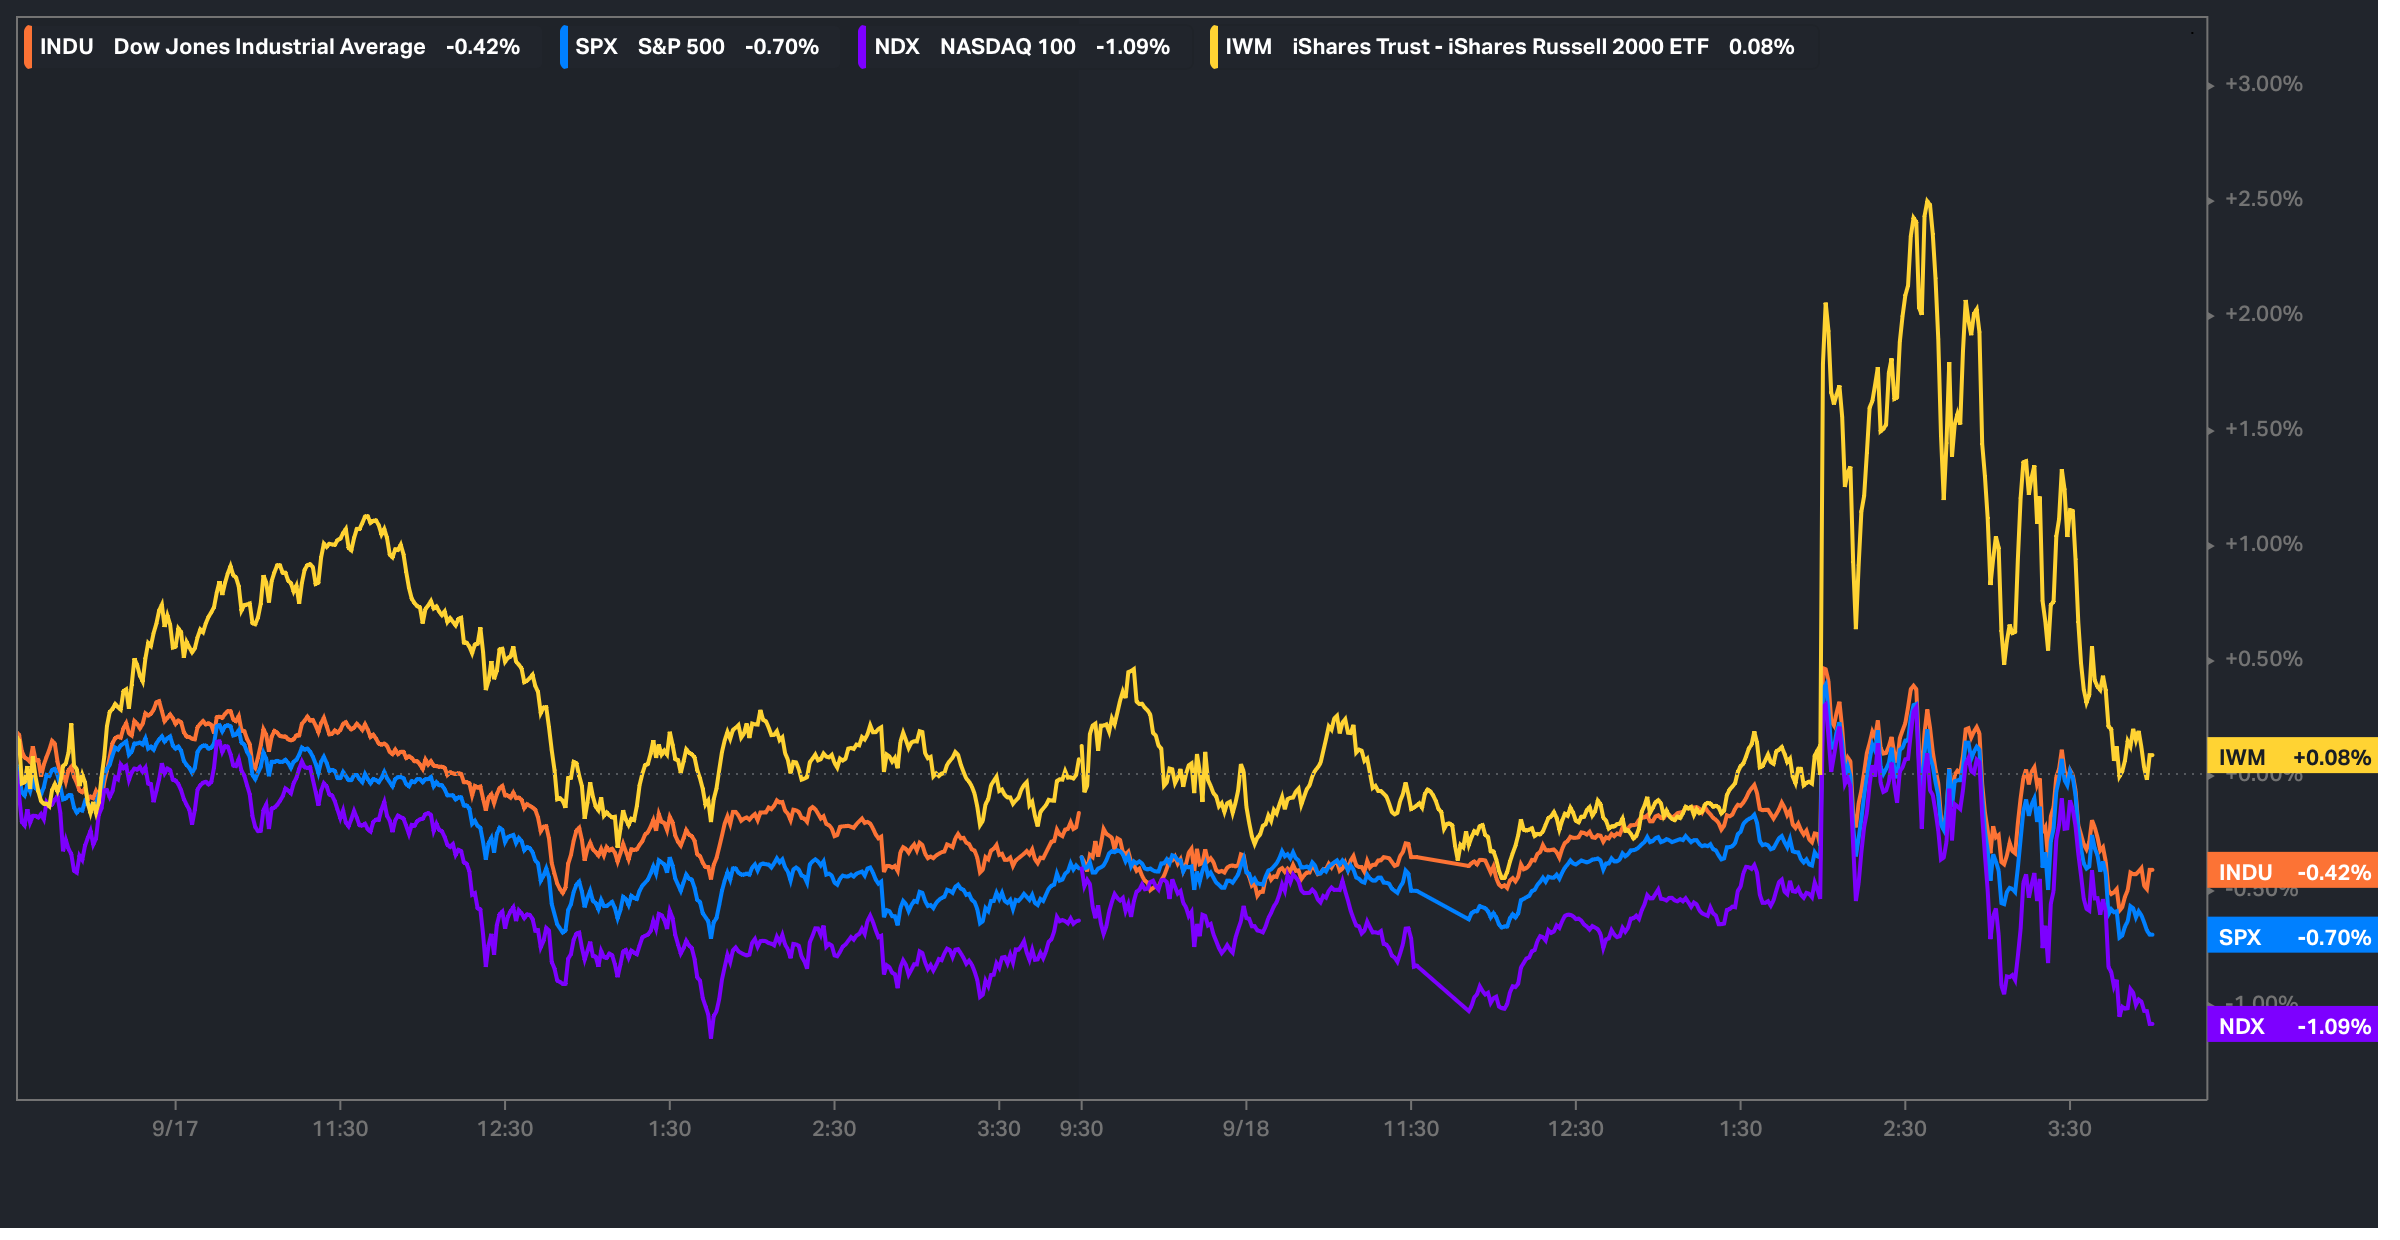Click the blue SPX -0.70% axis tag
Screen dimensions: 2400x1240
(x=2292, y=937)
